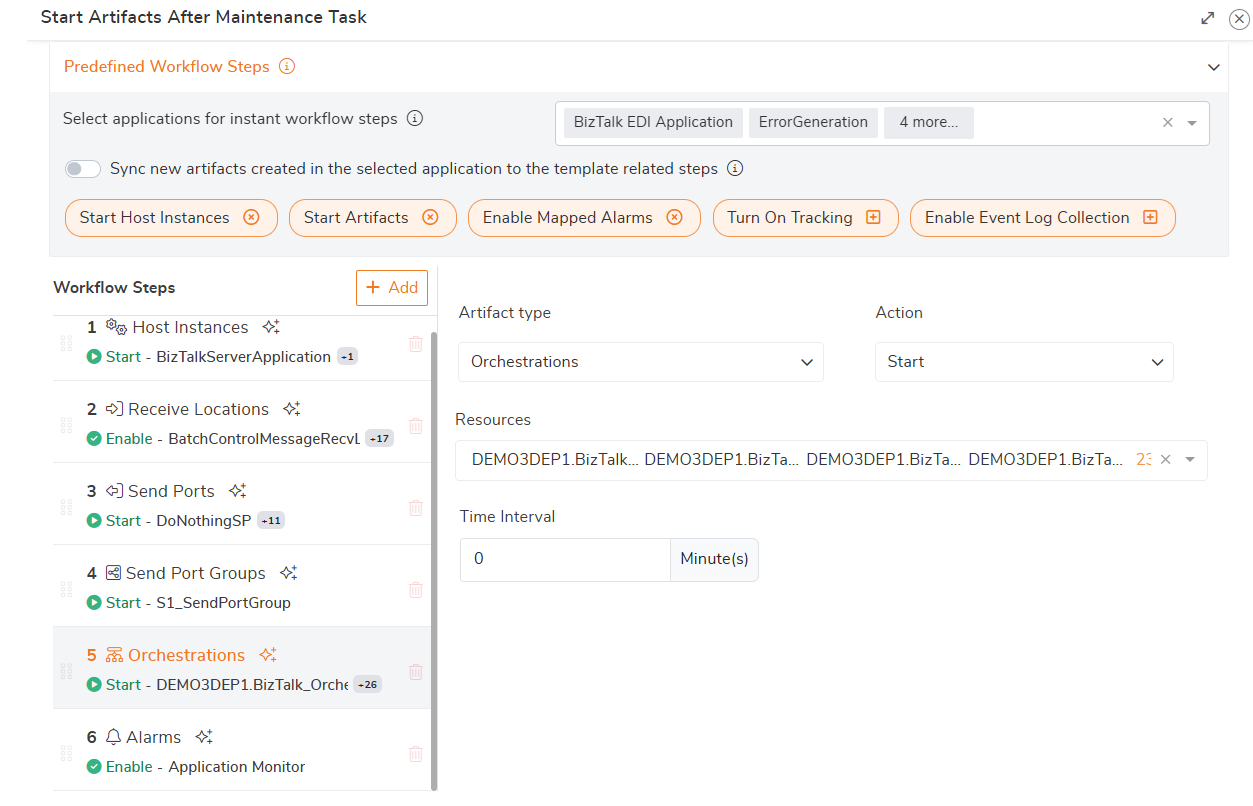This screenshot has width=1253, height=806.
Task: Click the fullscreen expand arrow at top right
Action: 1207,17
